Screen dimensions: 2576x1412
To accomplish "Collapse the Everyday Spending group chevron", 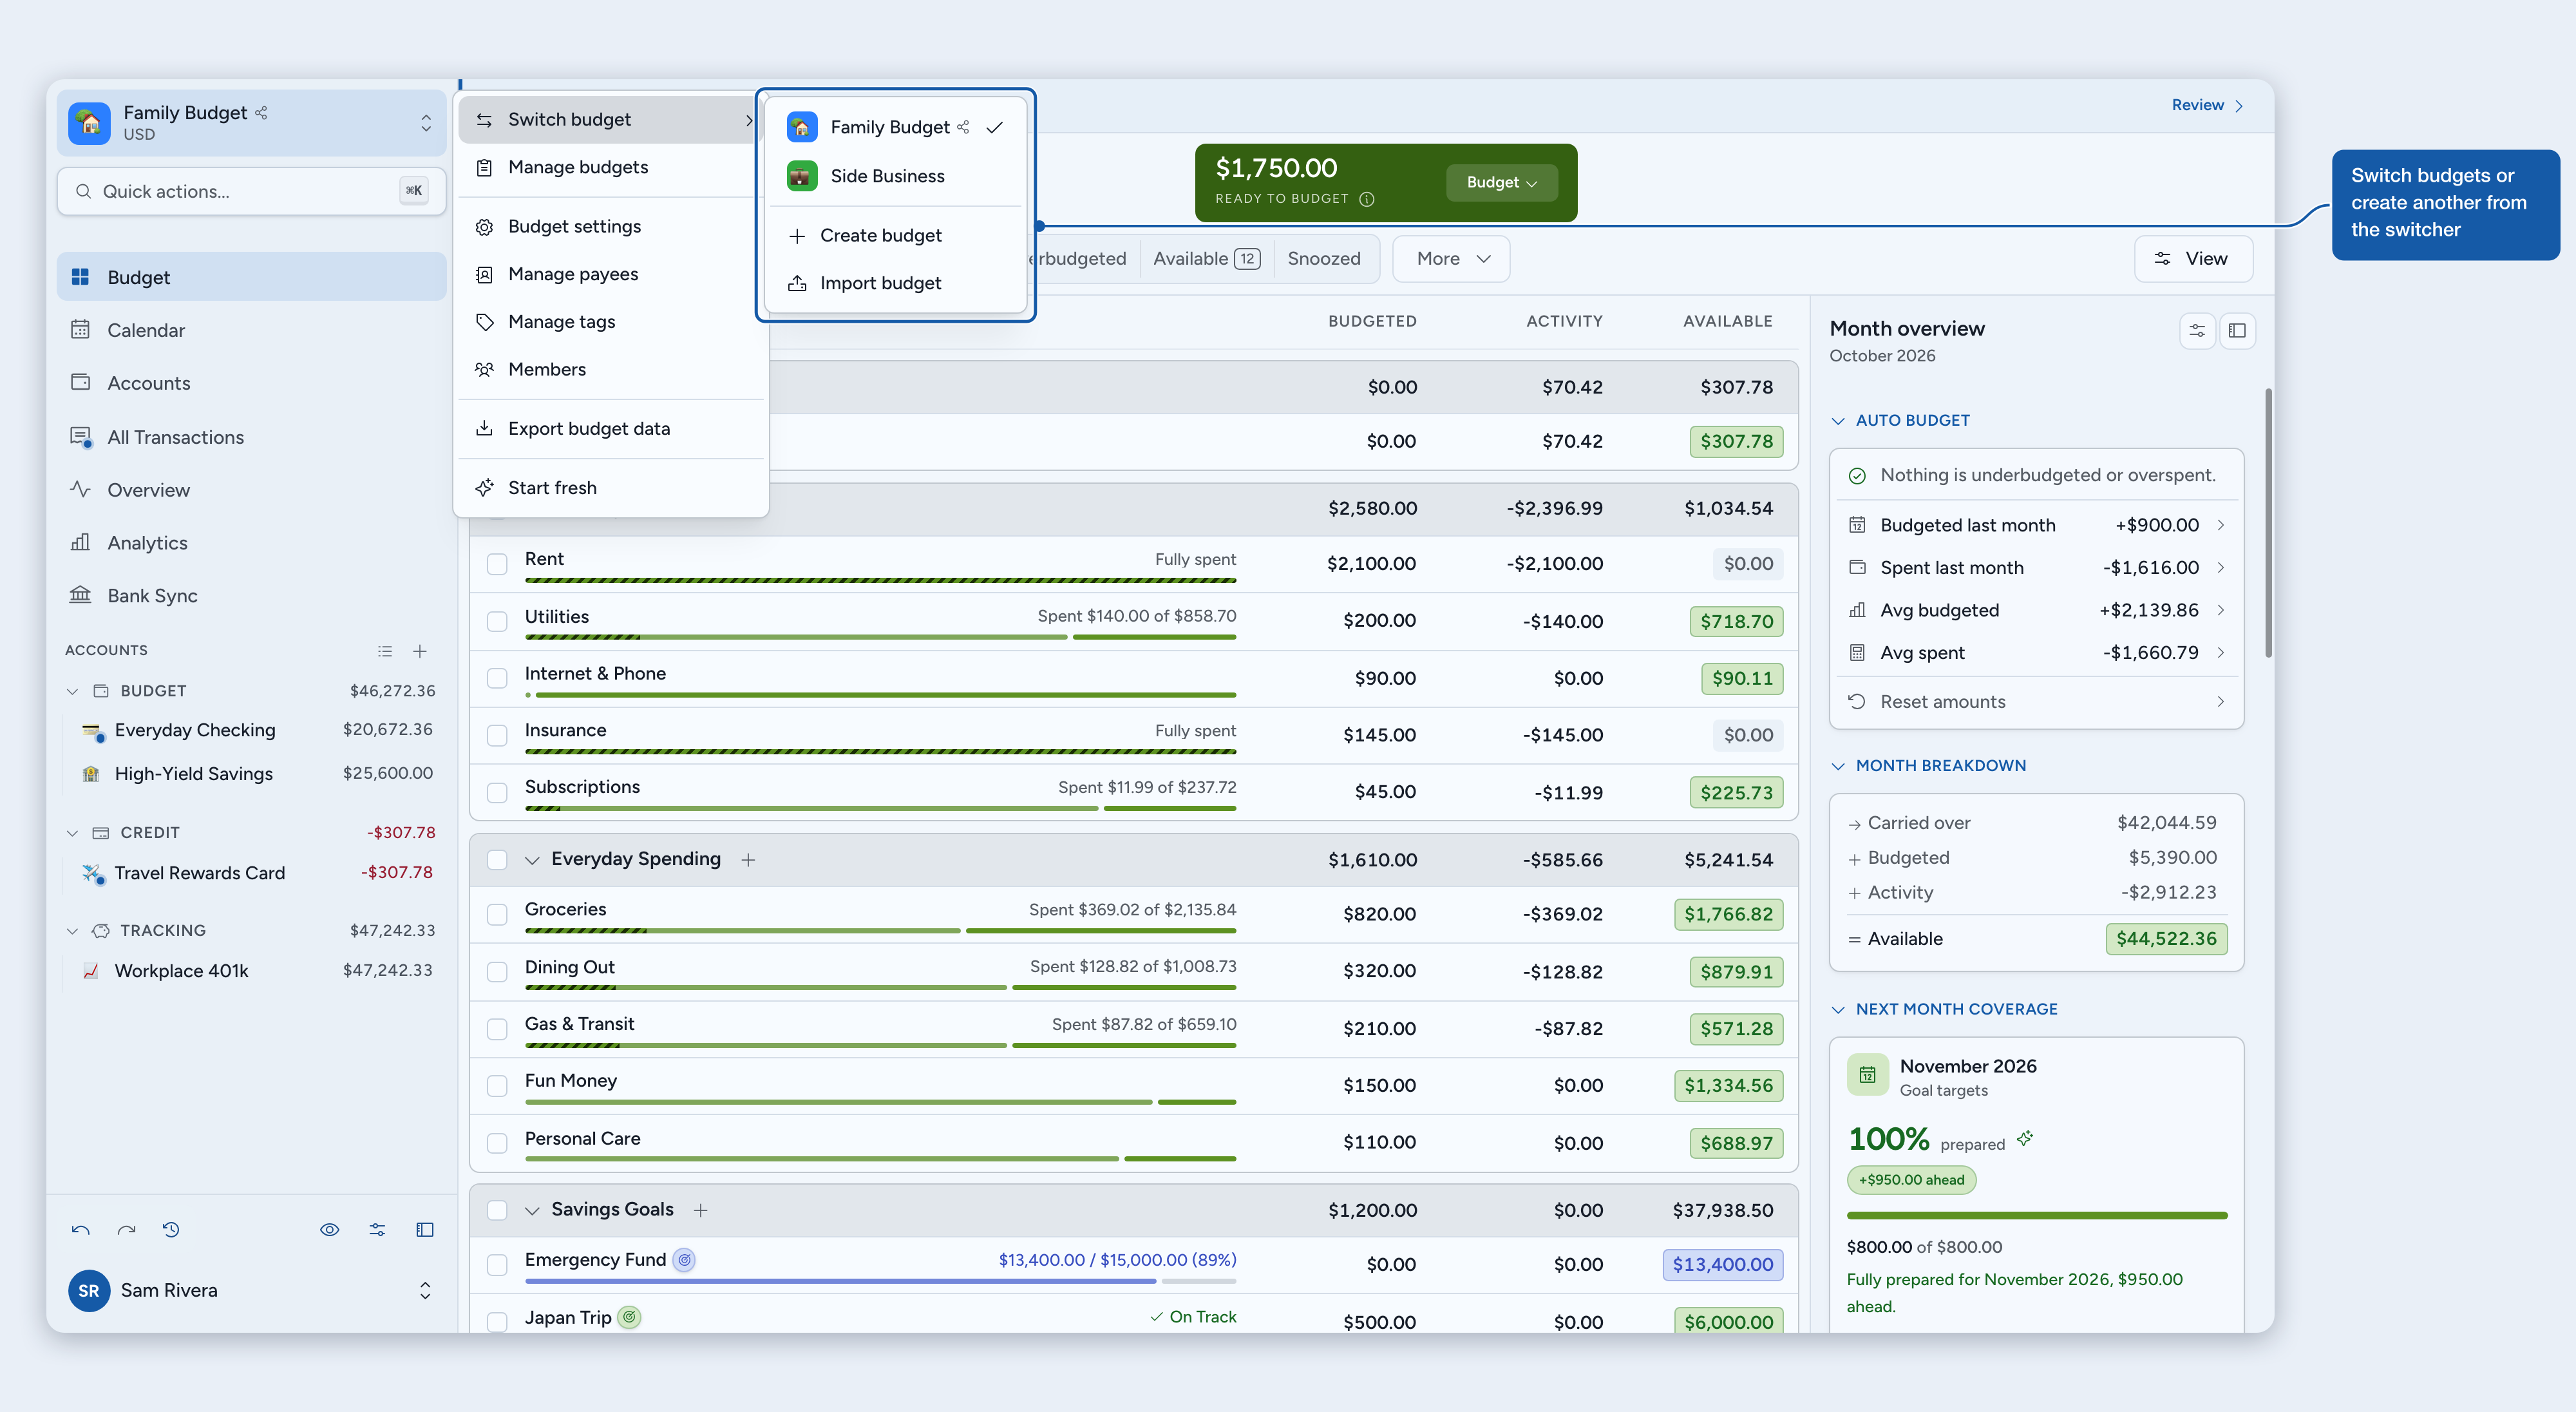I will point(532,860).
